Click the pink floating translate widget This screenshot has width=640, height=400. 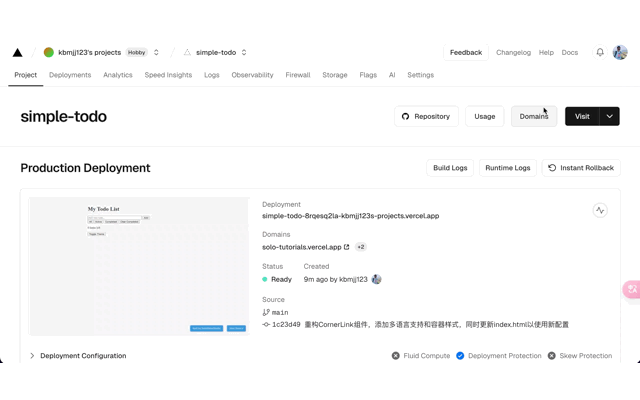(631, 289)
